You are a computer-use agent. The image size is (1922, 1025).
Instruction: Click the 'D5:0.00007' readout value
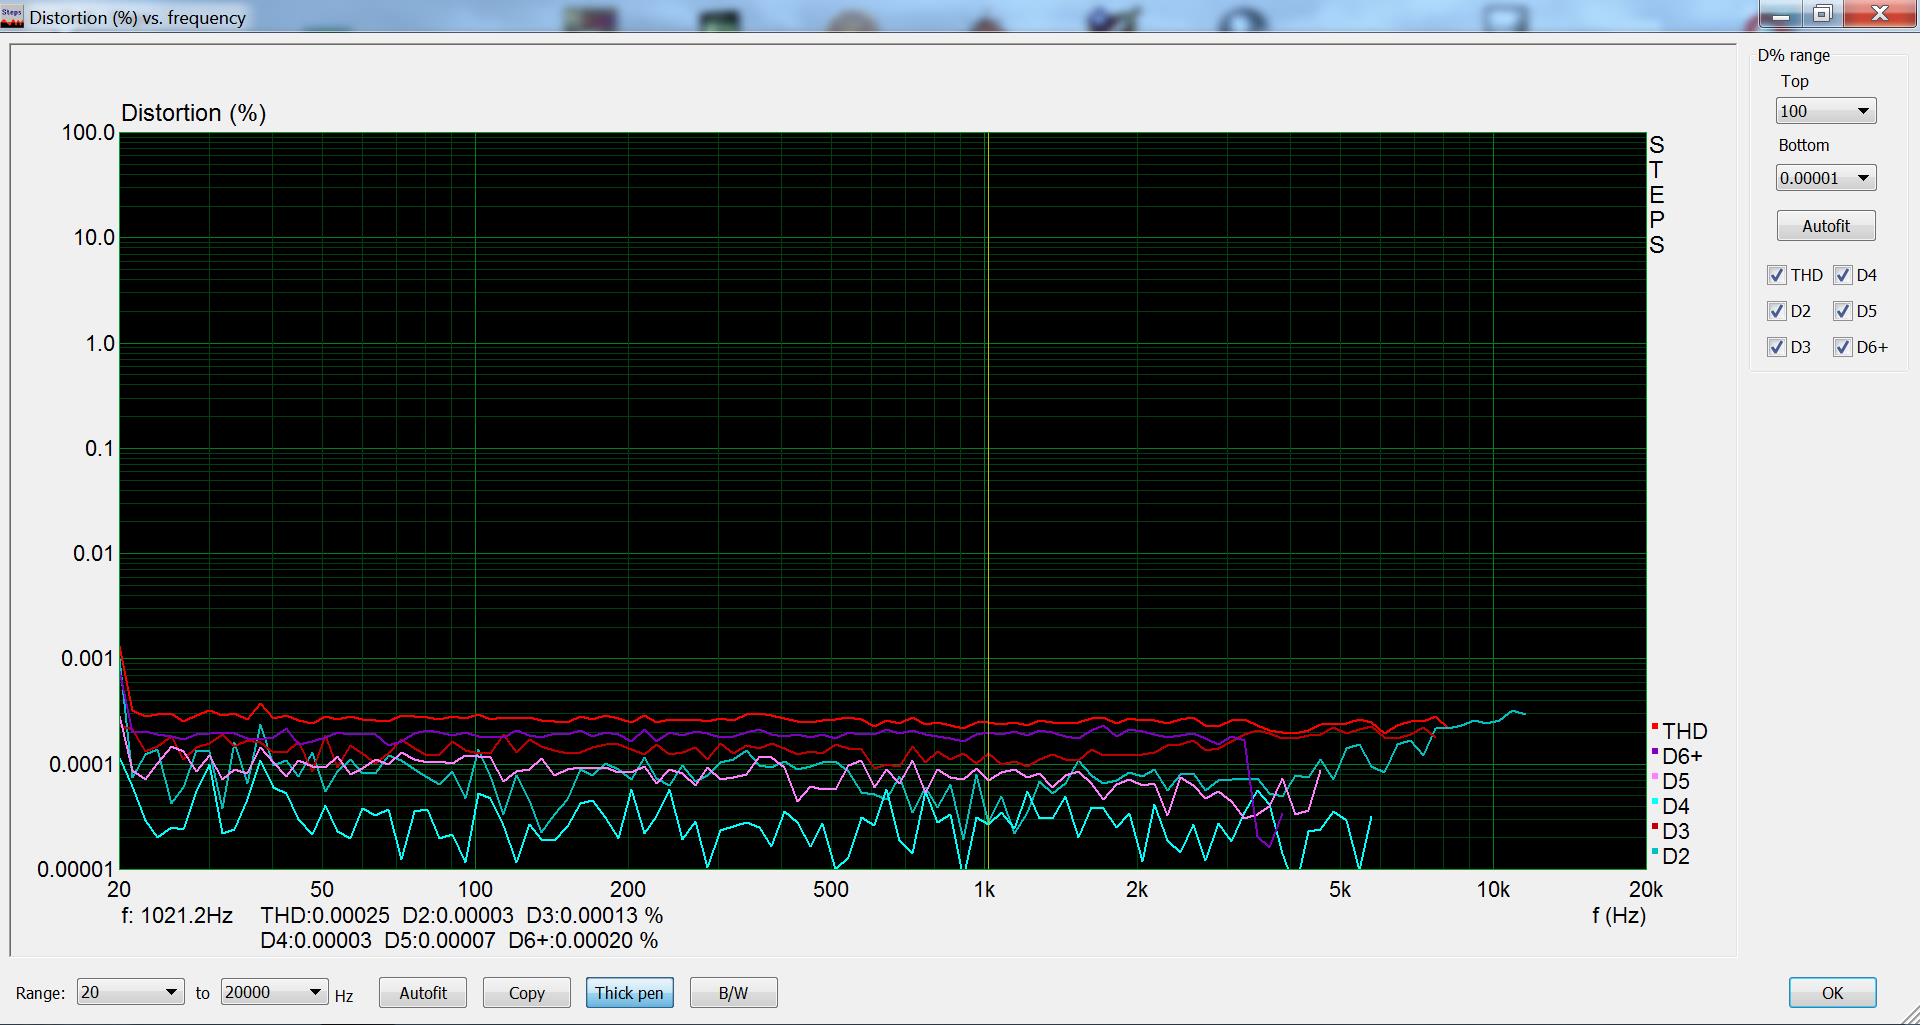440,940
